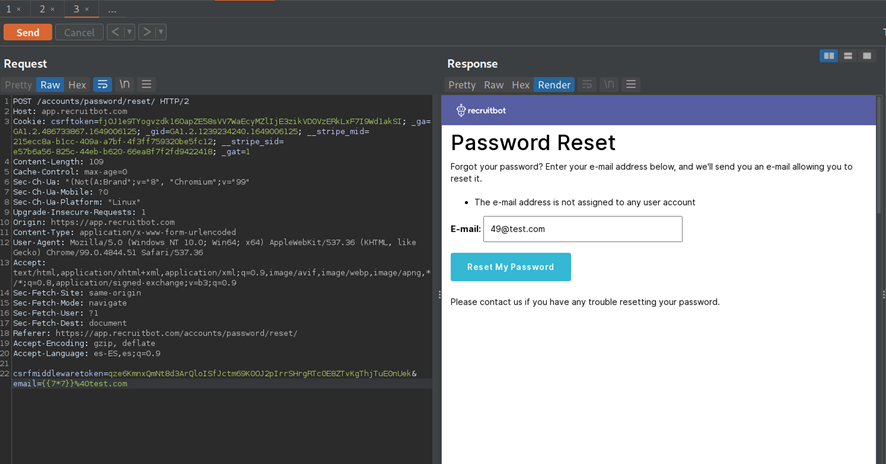
Task: Open the history forward dropdown arrow
Action: tap(161, 32)
